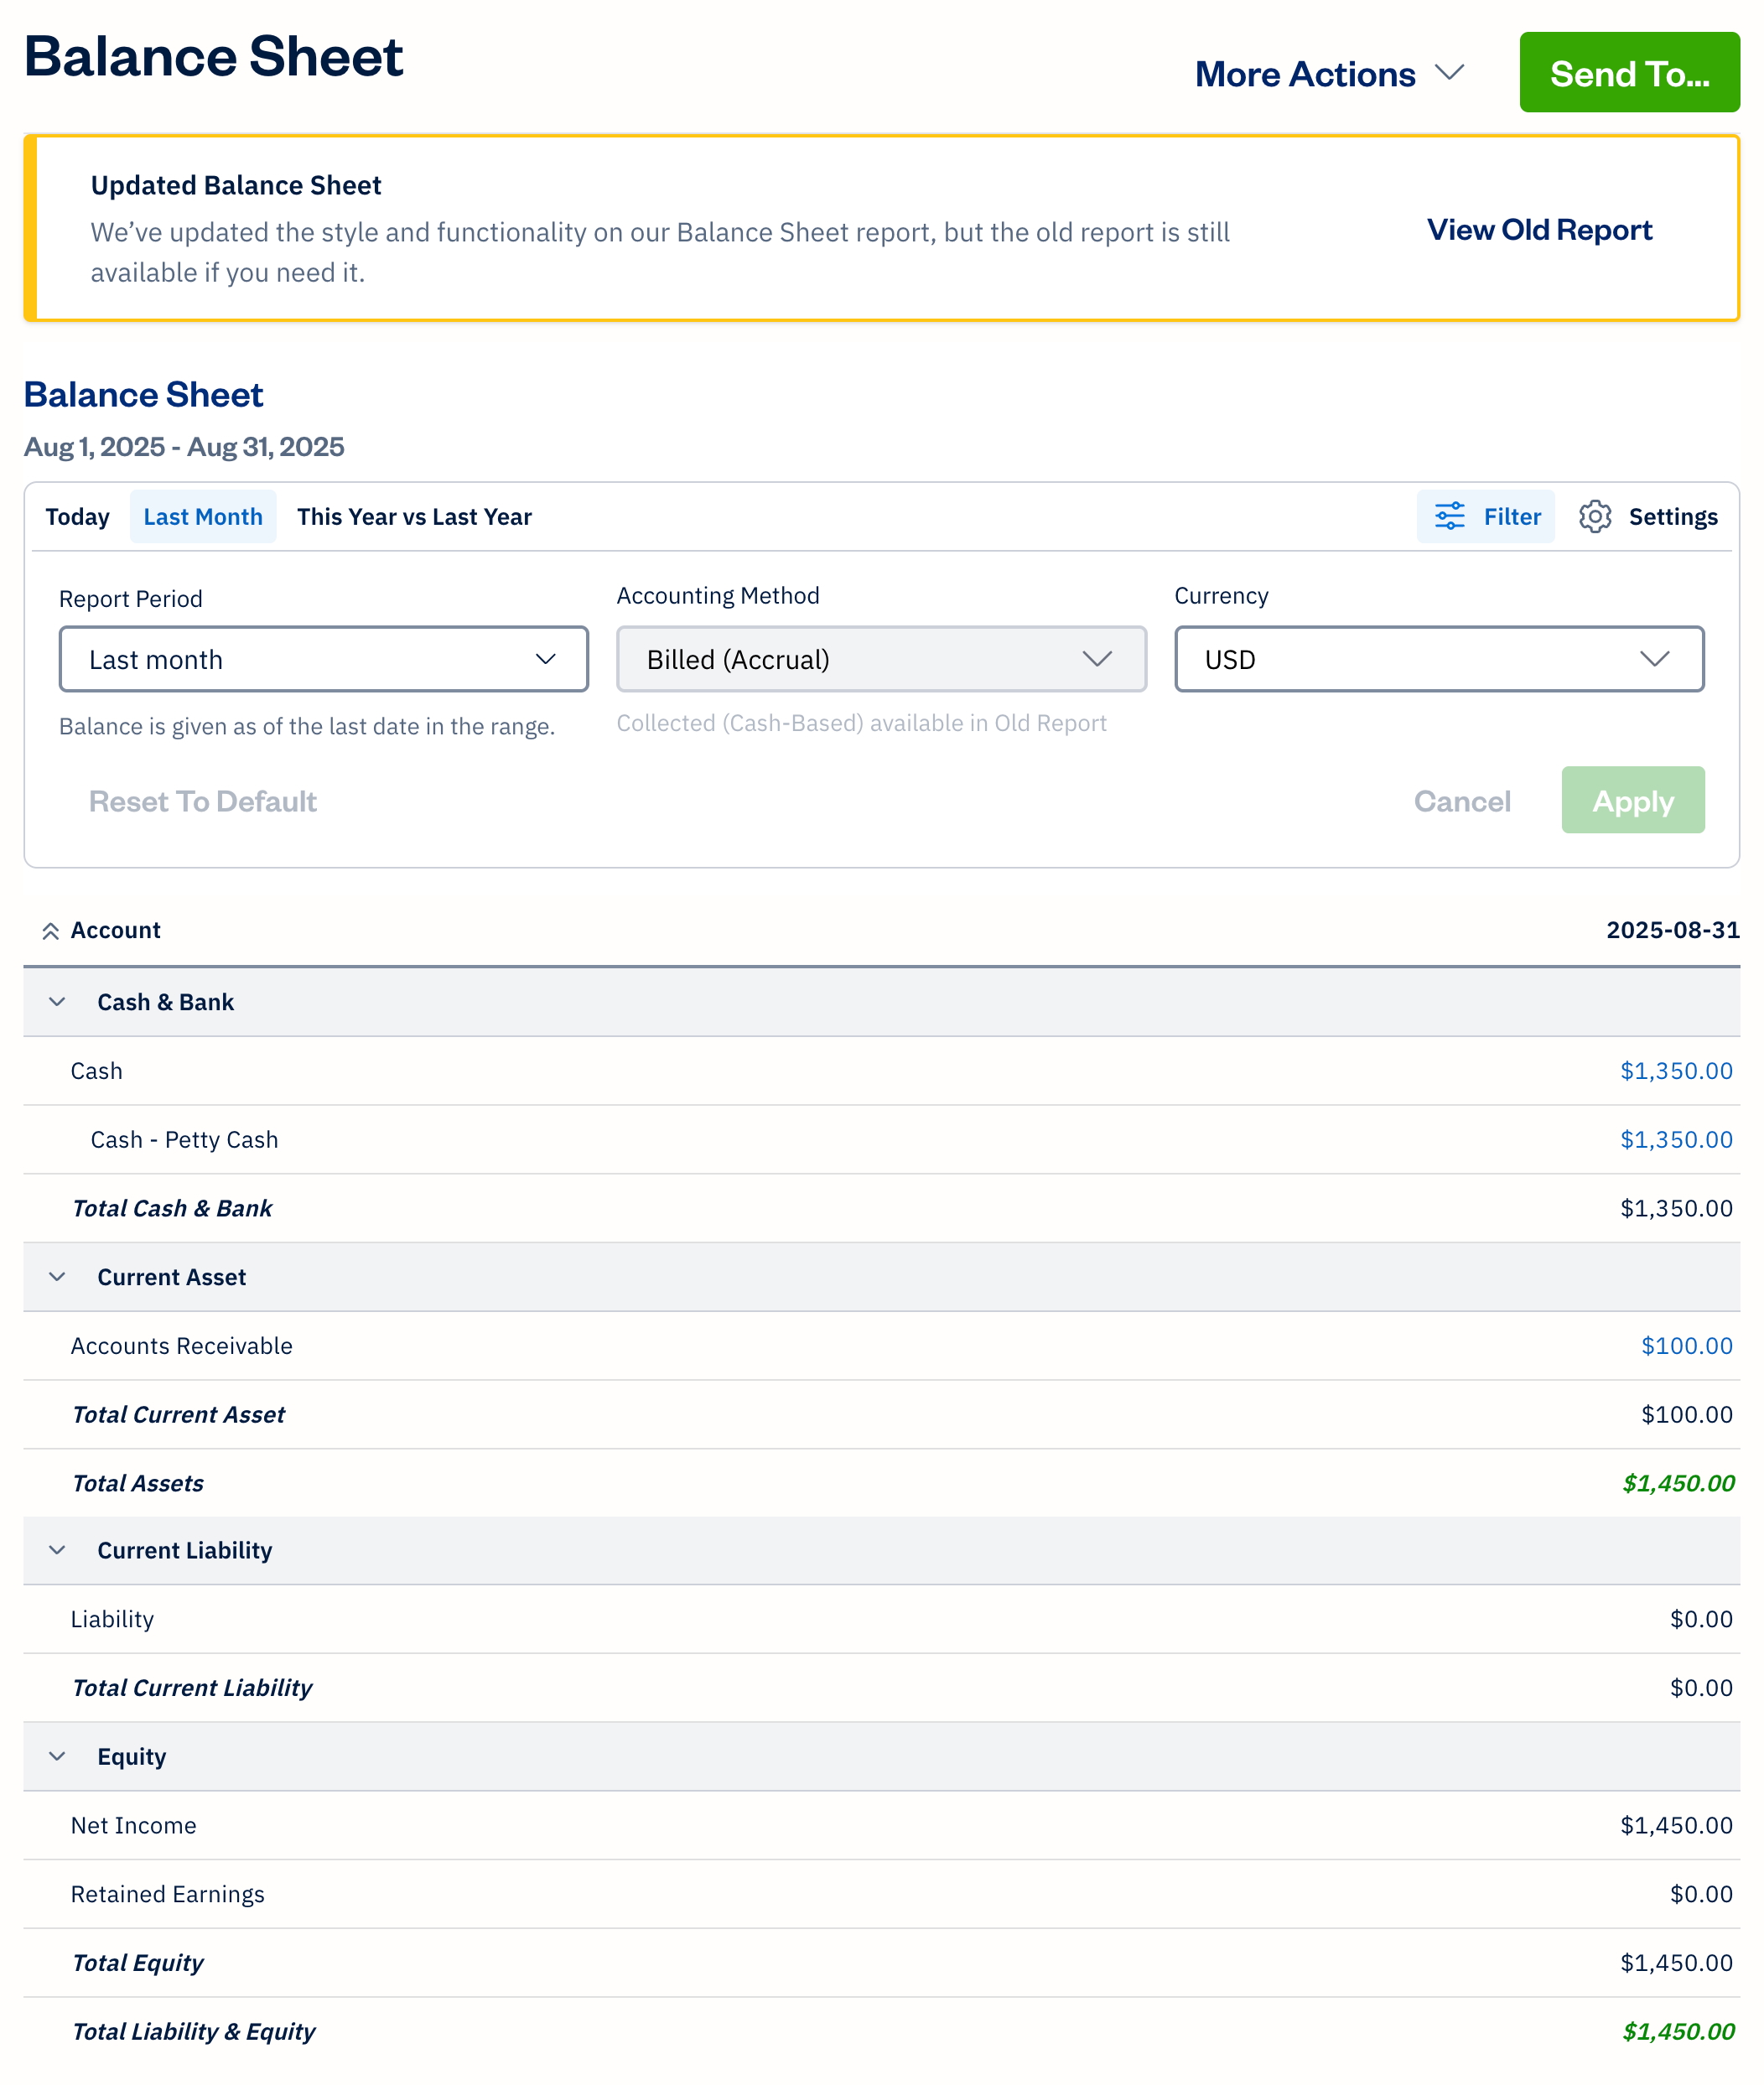
Task: Toggle the Filter panel button label
Action: [x=1512, y=517]
